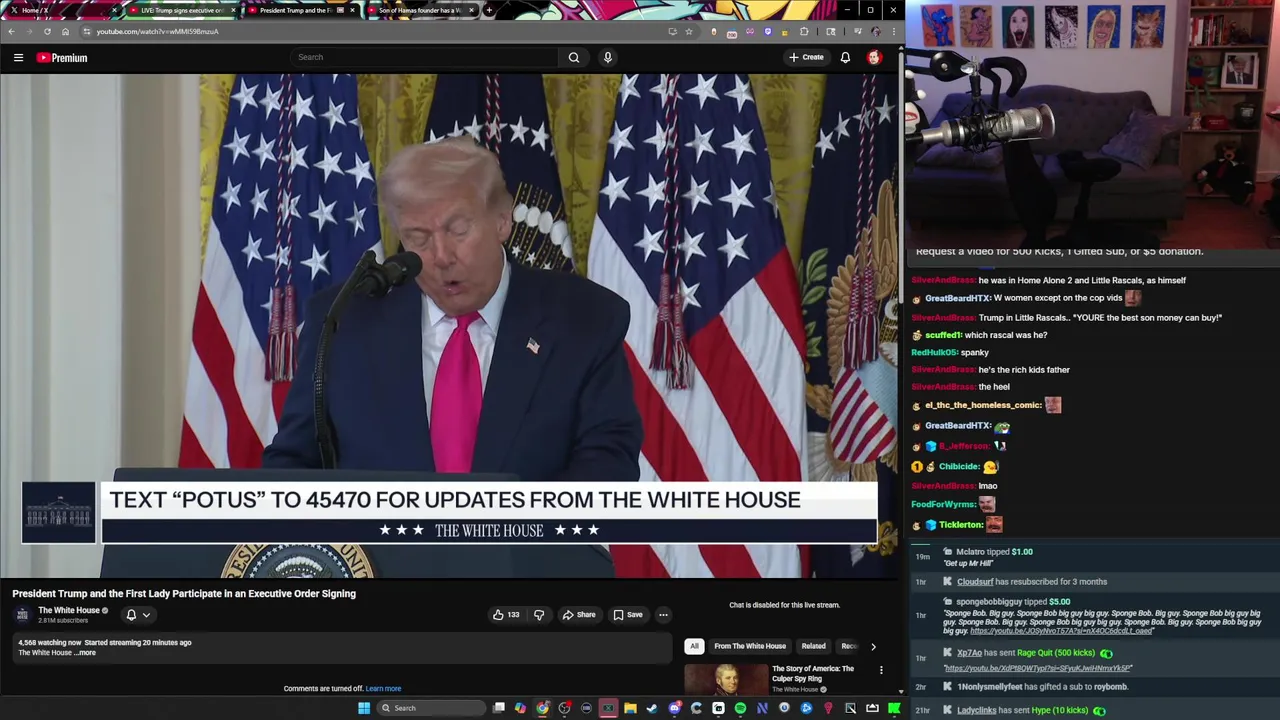Click Ladyclinks username in activity feed
This screenshot has width=1280, height=720.
pyautogui.click(x=976, y=711)
